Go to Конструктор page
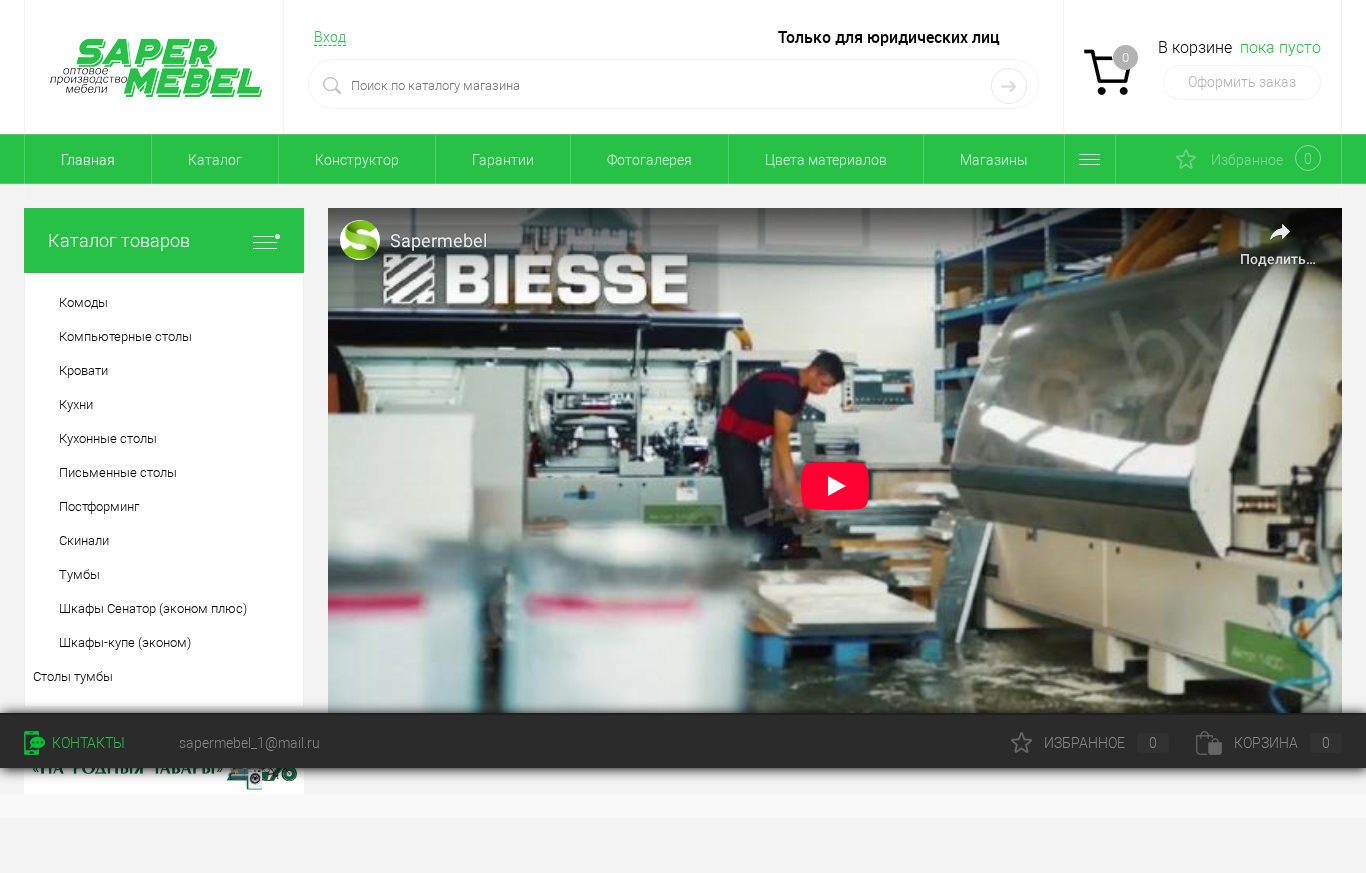The width and height of the screenshot is (1366, 873). coord(357,160)
